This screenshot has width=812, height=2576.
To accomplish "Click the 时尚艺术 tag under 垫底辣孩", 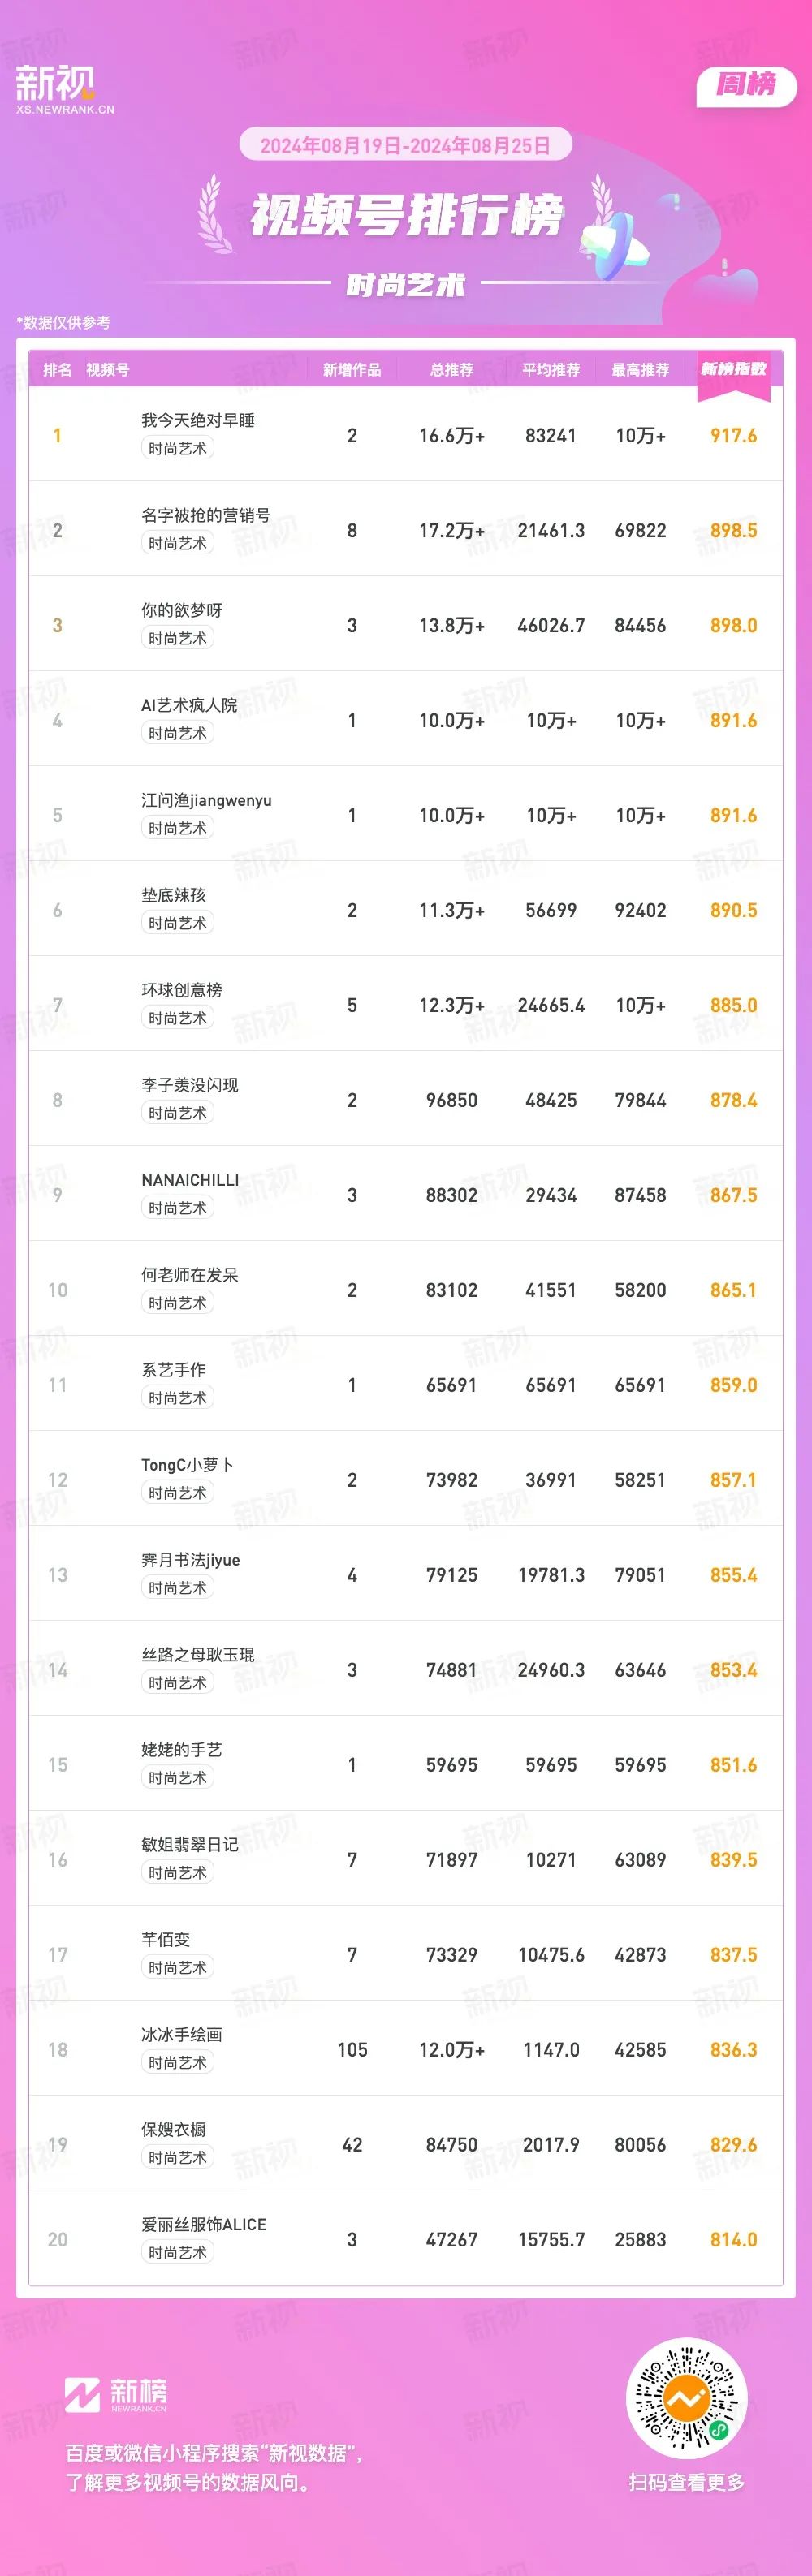I will (178, 923).
